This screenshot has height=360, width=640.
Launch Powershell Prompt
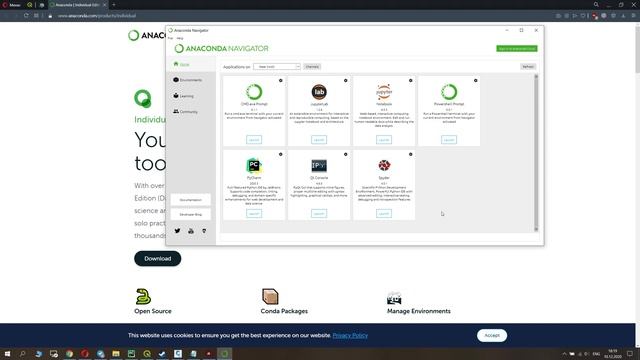point(449,140)
